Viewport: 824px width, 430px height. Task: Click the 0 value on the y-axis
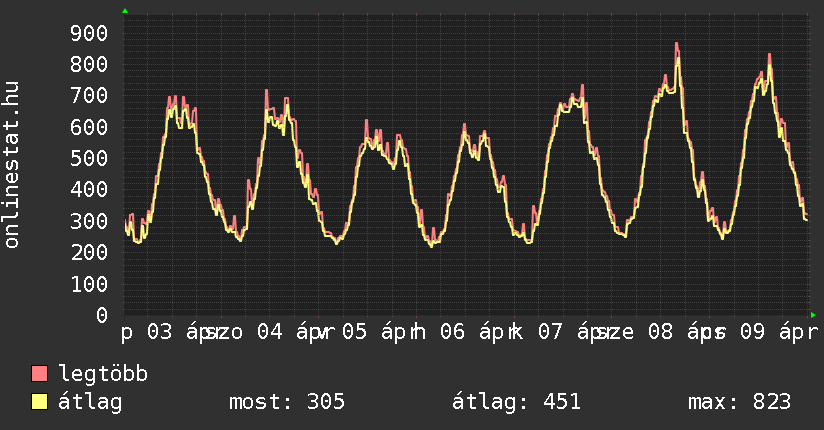(101, 315)
